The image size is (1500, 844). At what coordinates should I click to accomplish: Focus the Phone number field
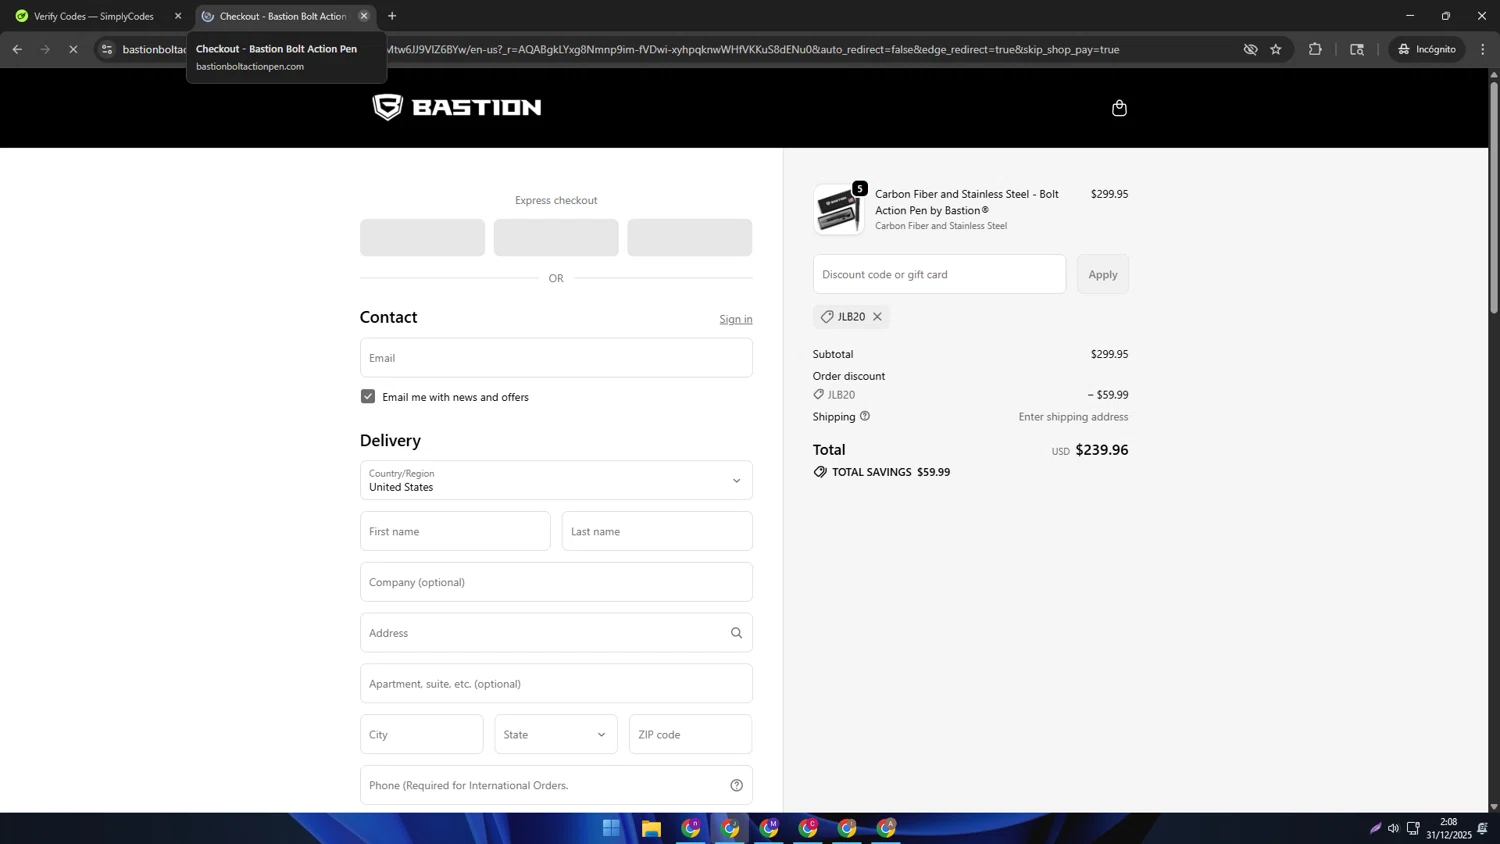click(x=556, y=785)
